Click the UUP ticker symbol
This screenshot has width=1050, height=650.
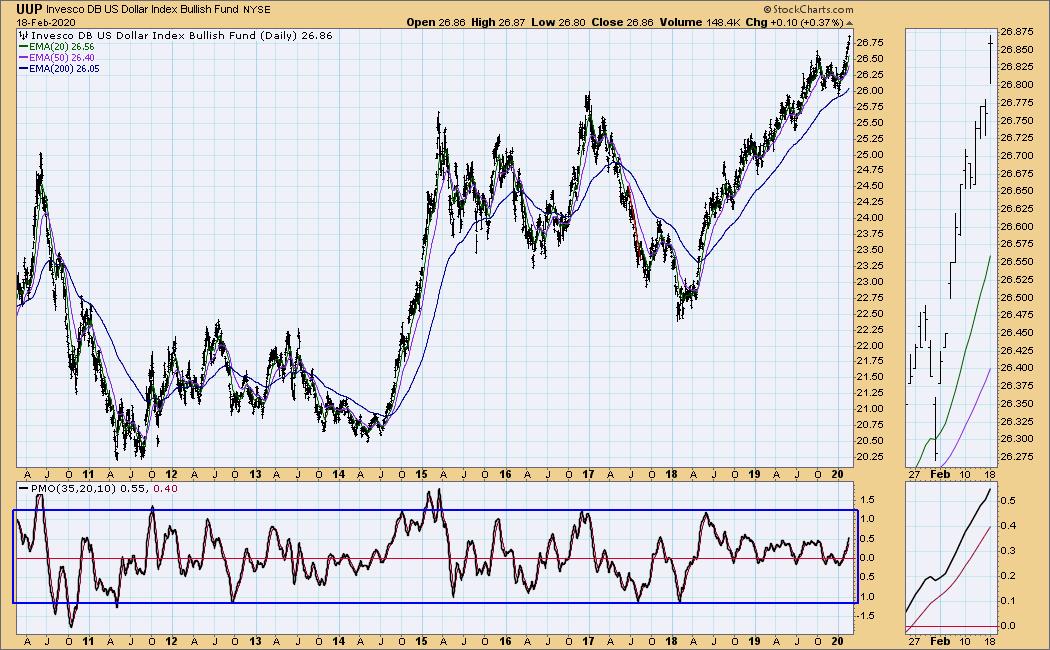(x=30, y=9)
